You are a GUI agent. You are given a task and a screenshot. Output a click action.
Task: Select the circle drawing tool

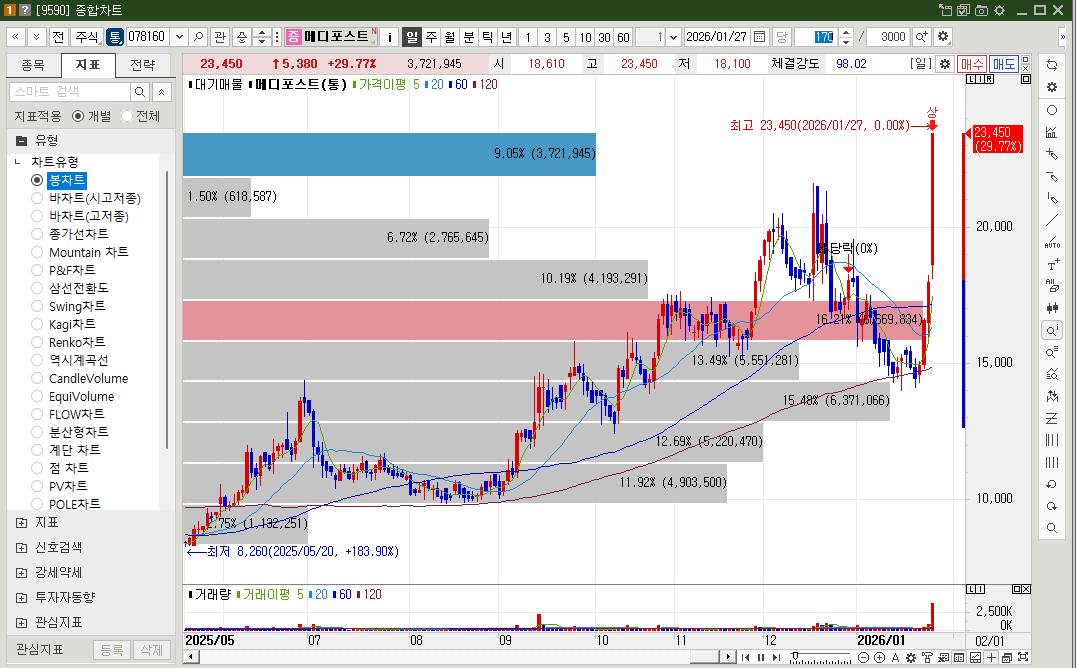1052,110
